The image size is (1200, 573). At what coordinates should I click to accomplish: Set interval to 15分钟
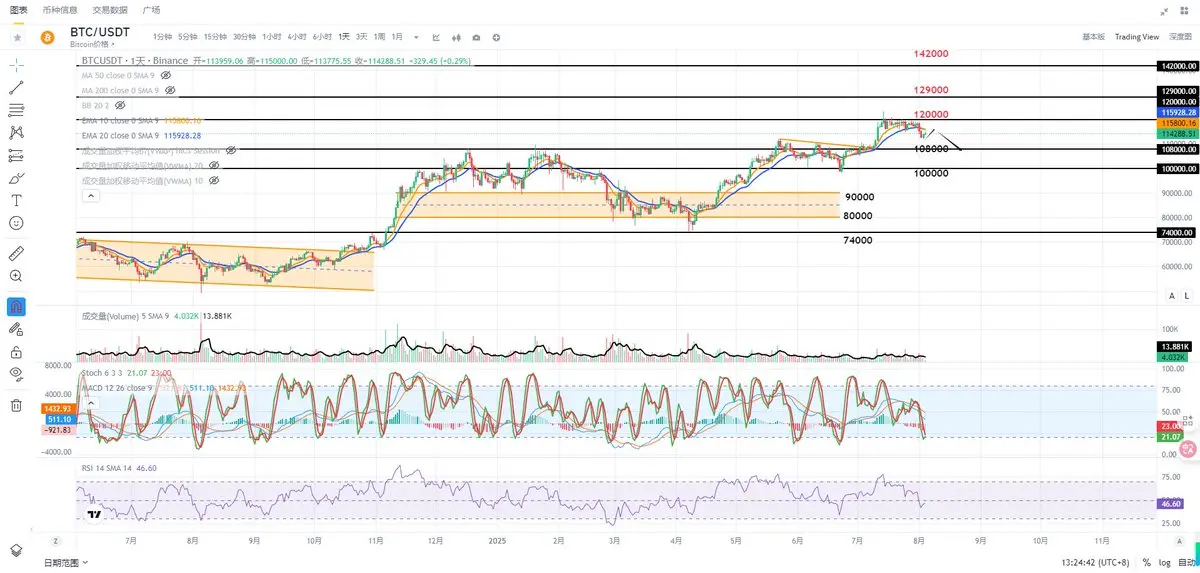point(214,37)
